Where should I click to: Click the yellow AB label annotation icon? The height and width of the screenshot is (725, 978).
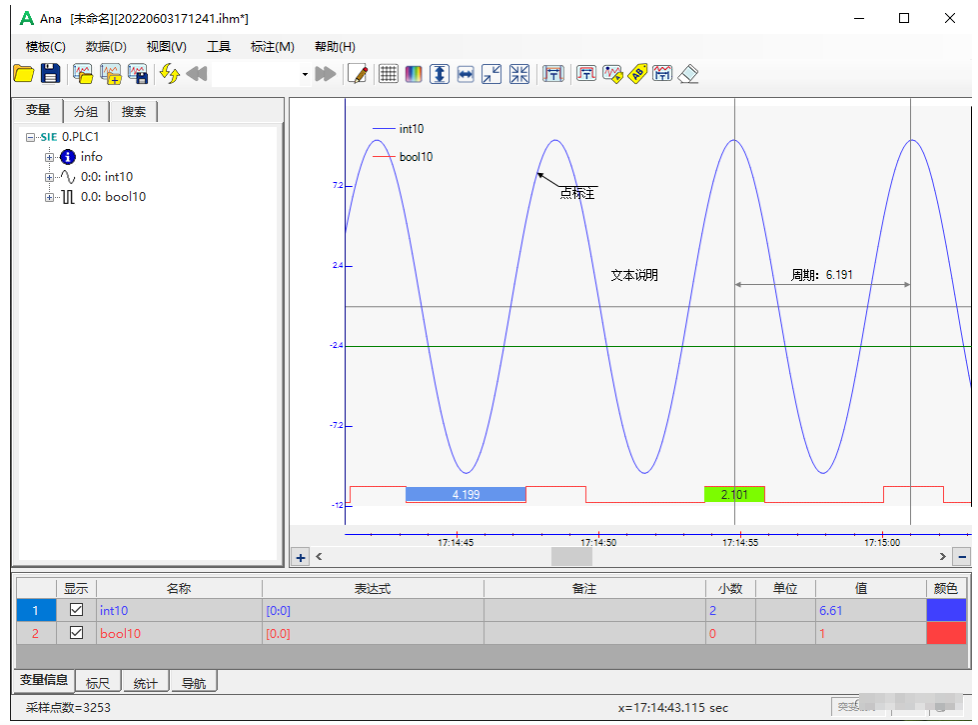coord(637,74)
